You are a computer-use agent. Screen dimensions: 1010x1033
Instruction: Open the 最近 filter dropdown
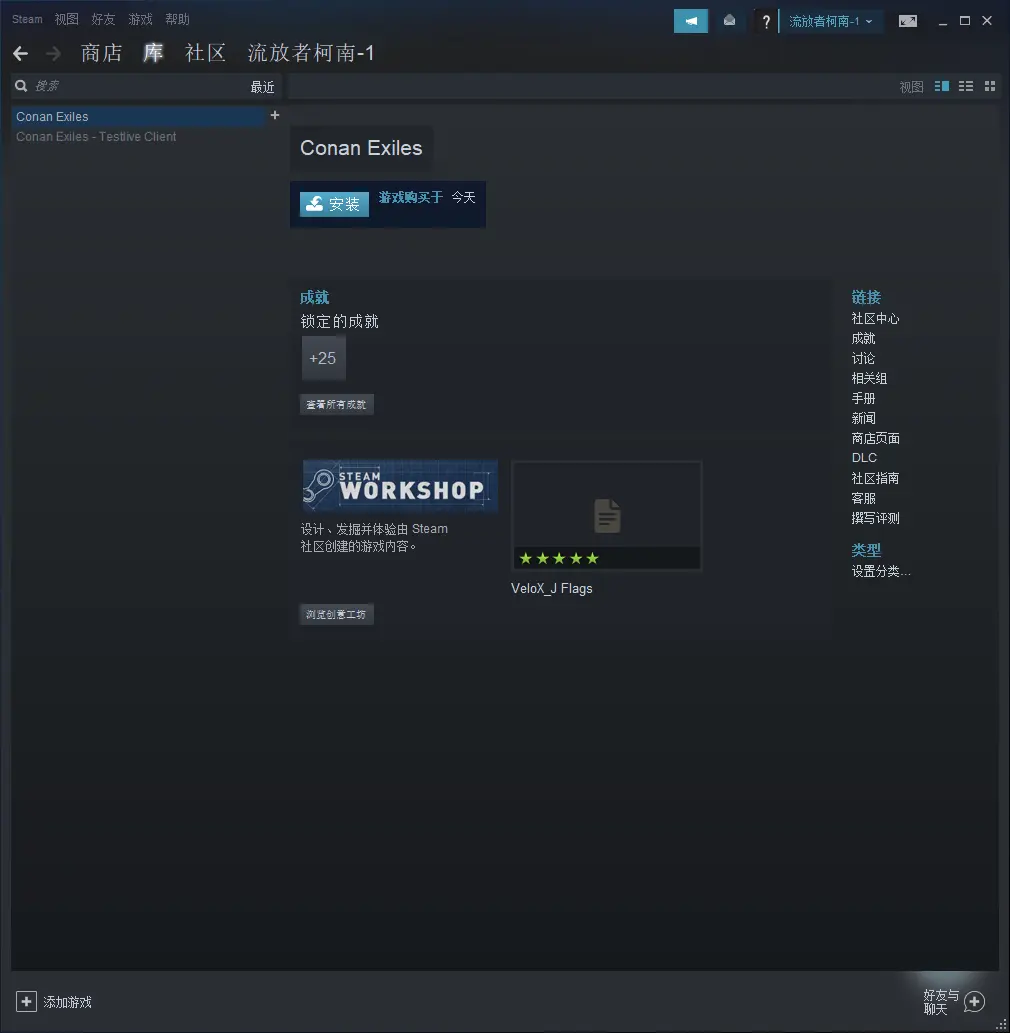click(x=262, y=87)
